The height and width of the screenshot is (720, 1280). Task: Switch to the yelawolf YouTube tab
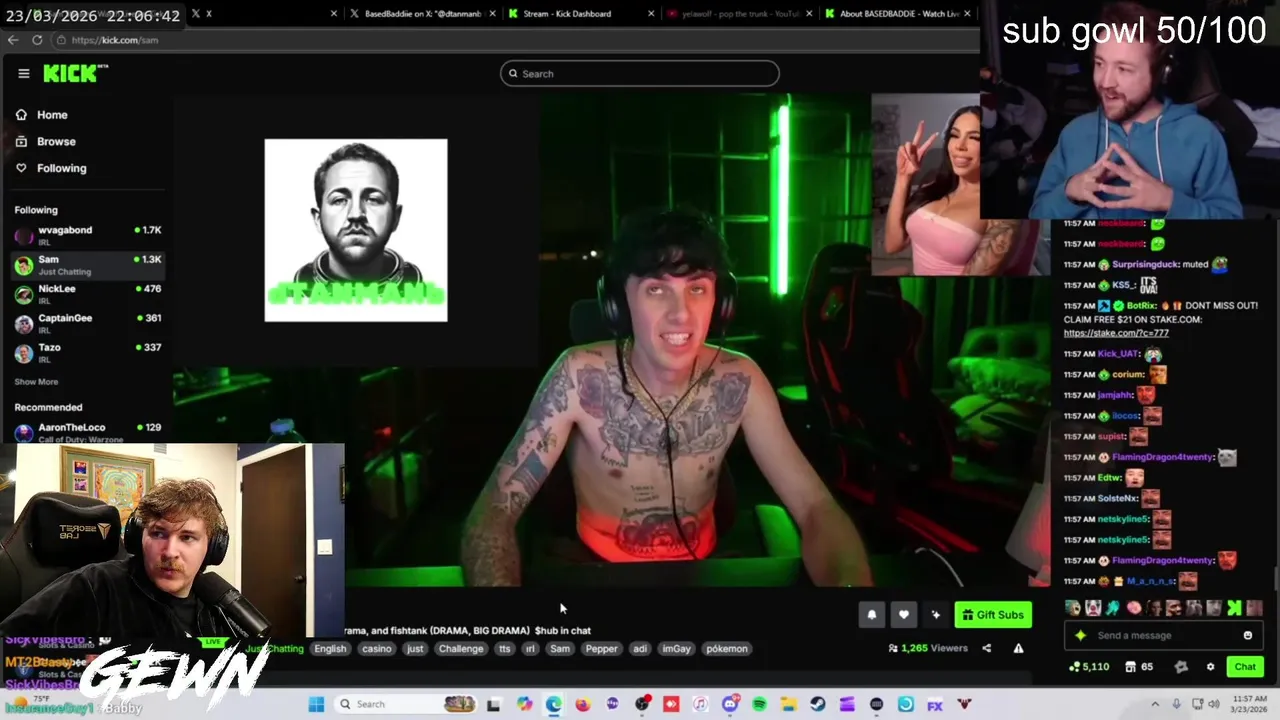tap(741, 14)
